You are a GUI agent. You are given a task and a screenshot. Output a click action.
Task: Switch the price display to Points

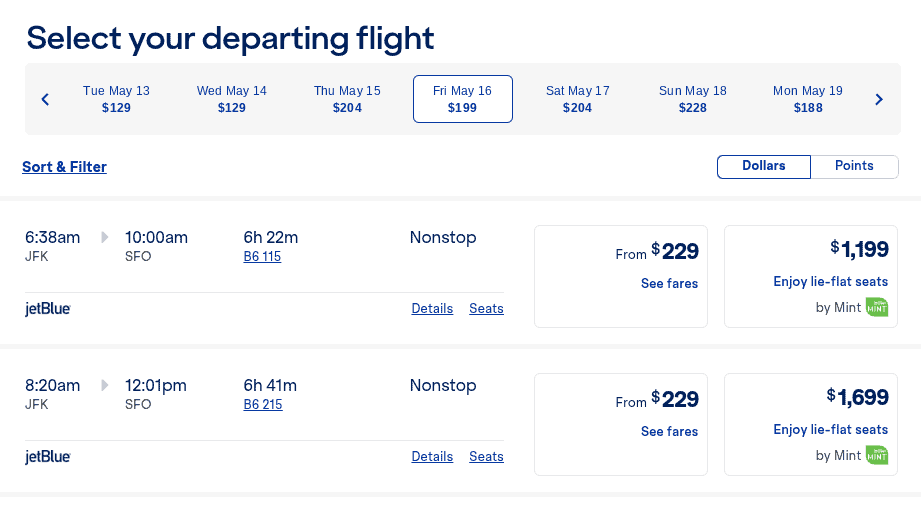pos(854,166)
